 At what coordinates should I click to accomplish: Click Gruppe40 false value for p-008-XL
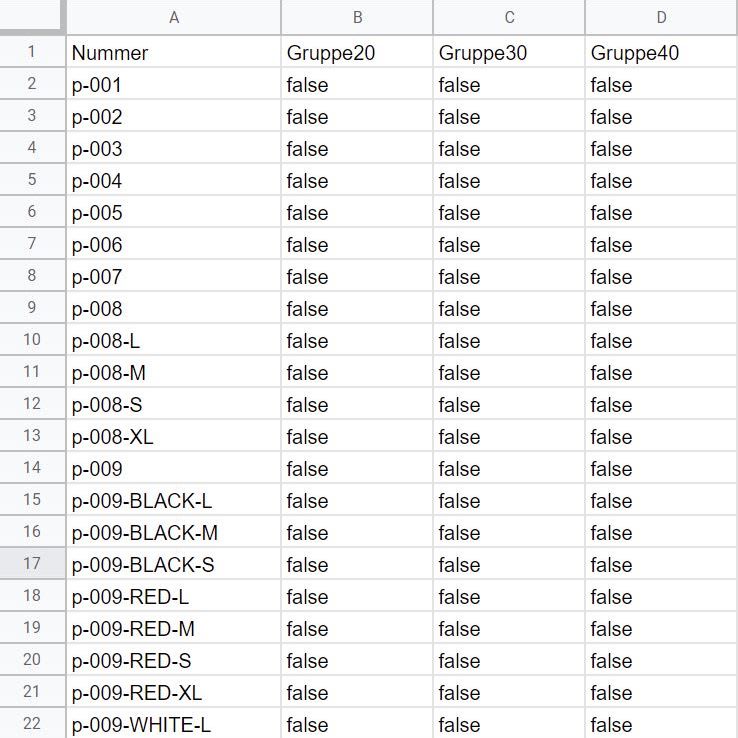pos(661,436)
